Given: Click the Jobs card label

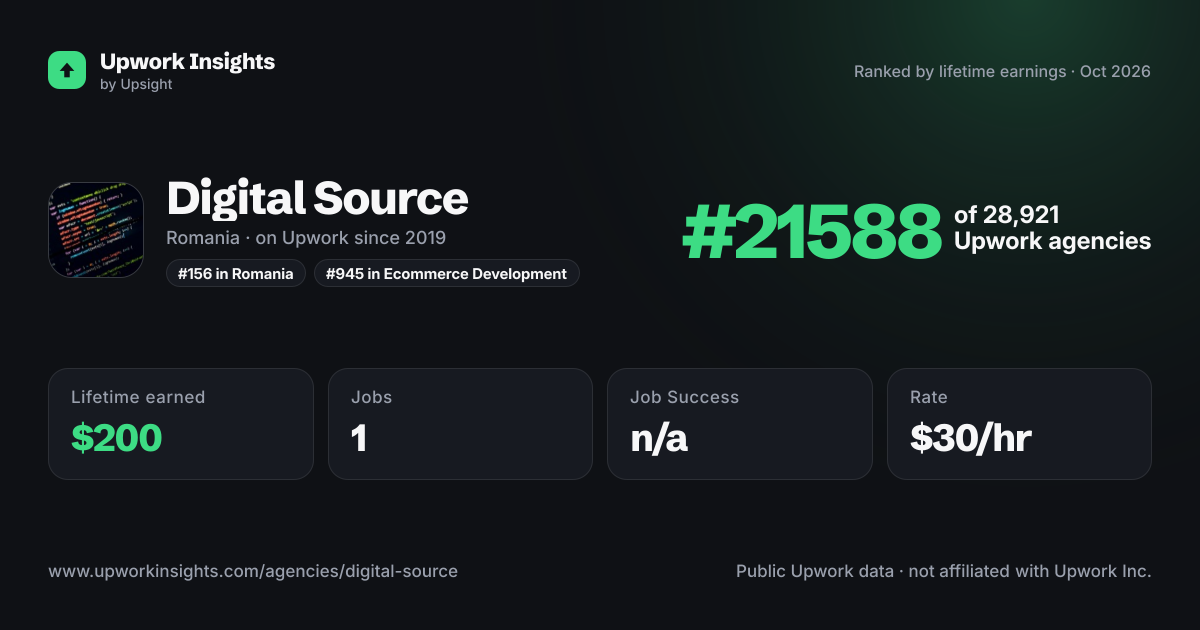Looking at the screenshot, I should [372, 397].
